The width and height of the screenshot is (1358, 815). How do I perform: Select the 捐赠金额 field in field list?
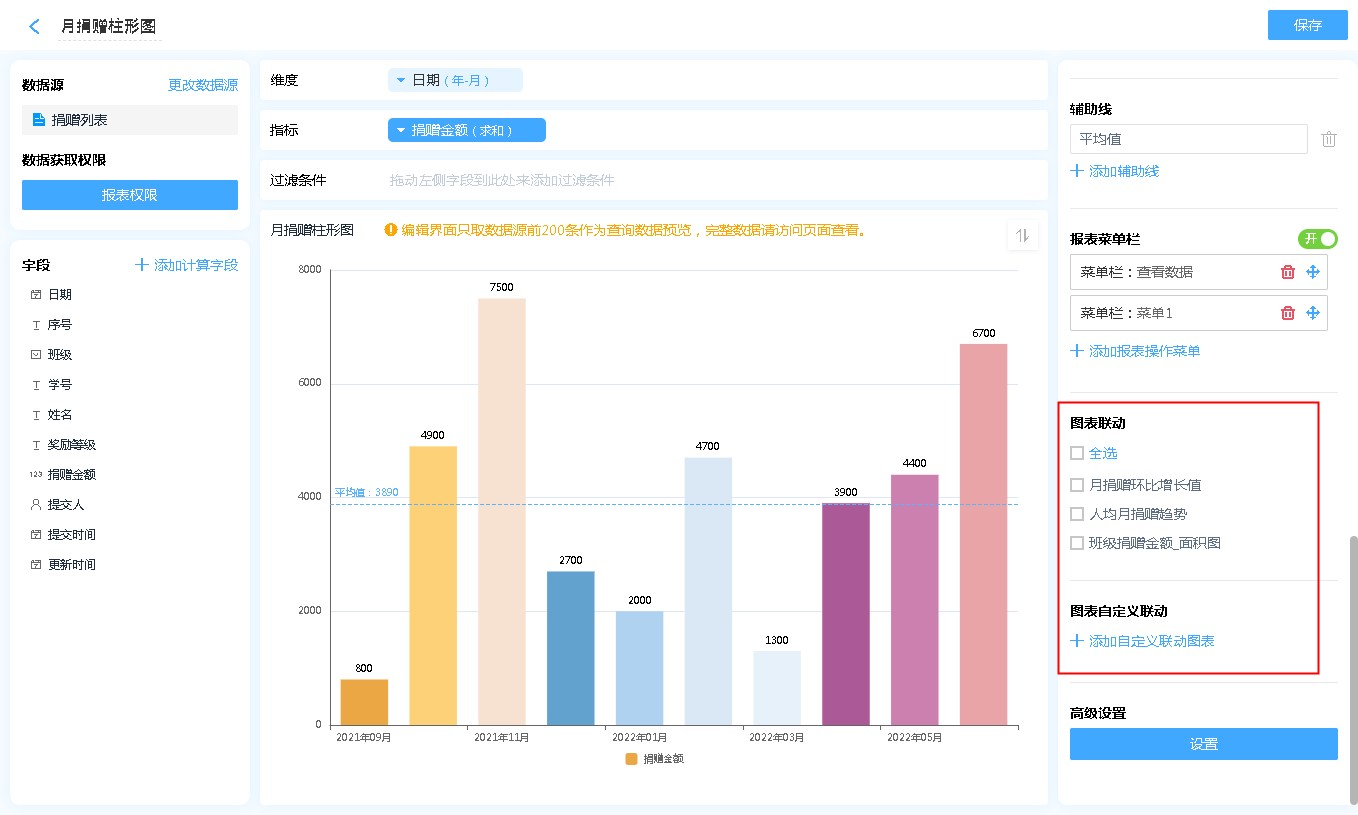point(71,475)
